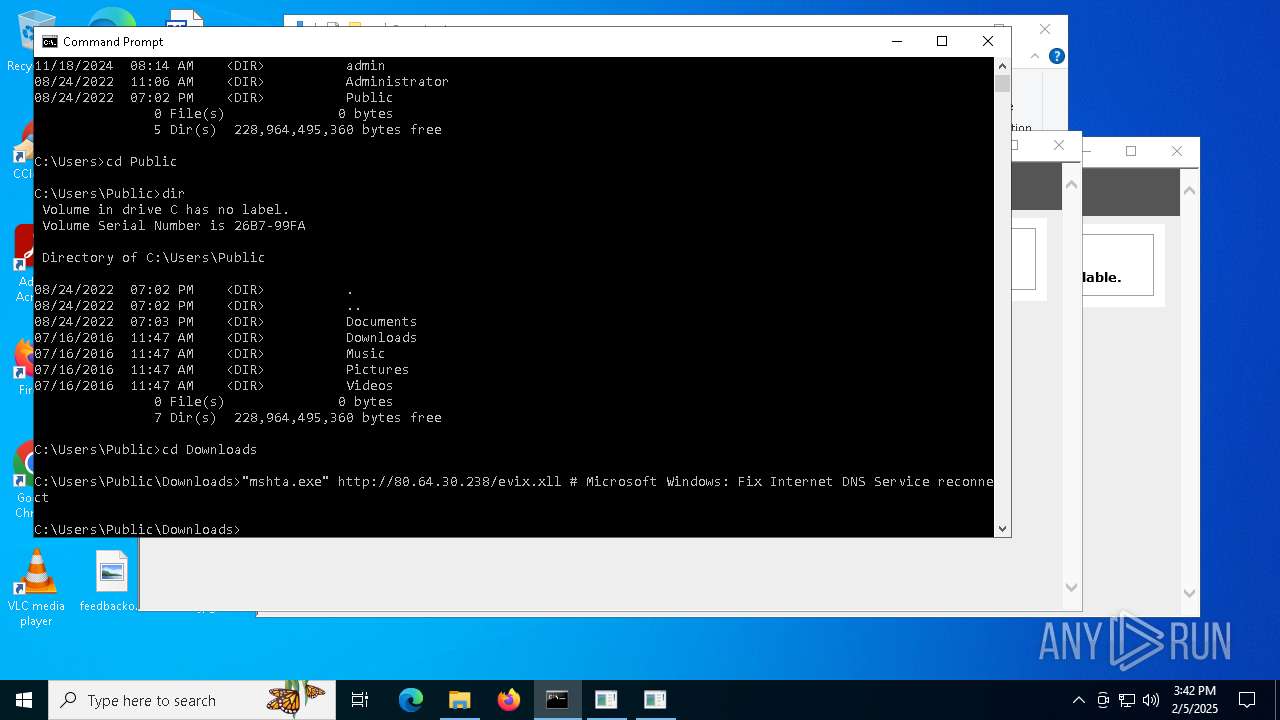Viewport: 1280px width, 720px height.
Task: Click 'Directory of C:\Users\Public' line
Action: coord(154,257)
